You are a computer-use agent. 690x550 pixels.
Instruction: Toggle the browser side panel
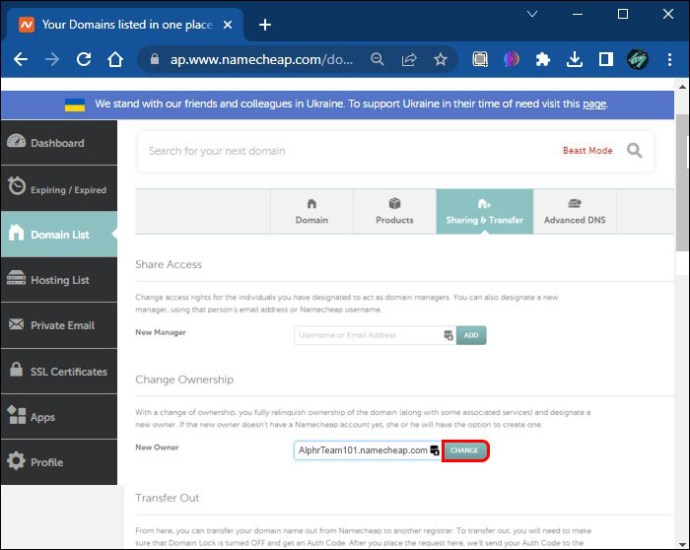pos(606,59)
